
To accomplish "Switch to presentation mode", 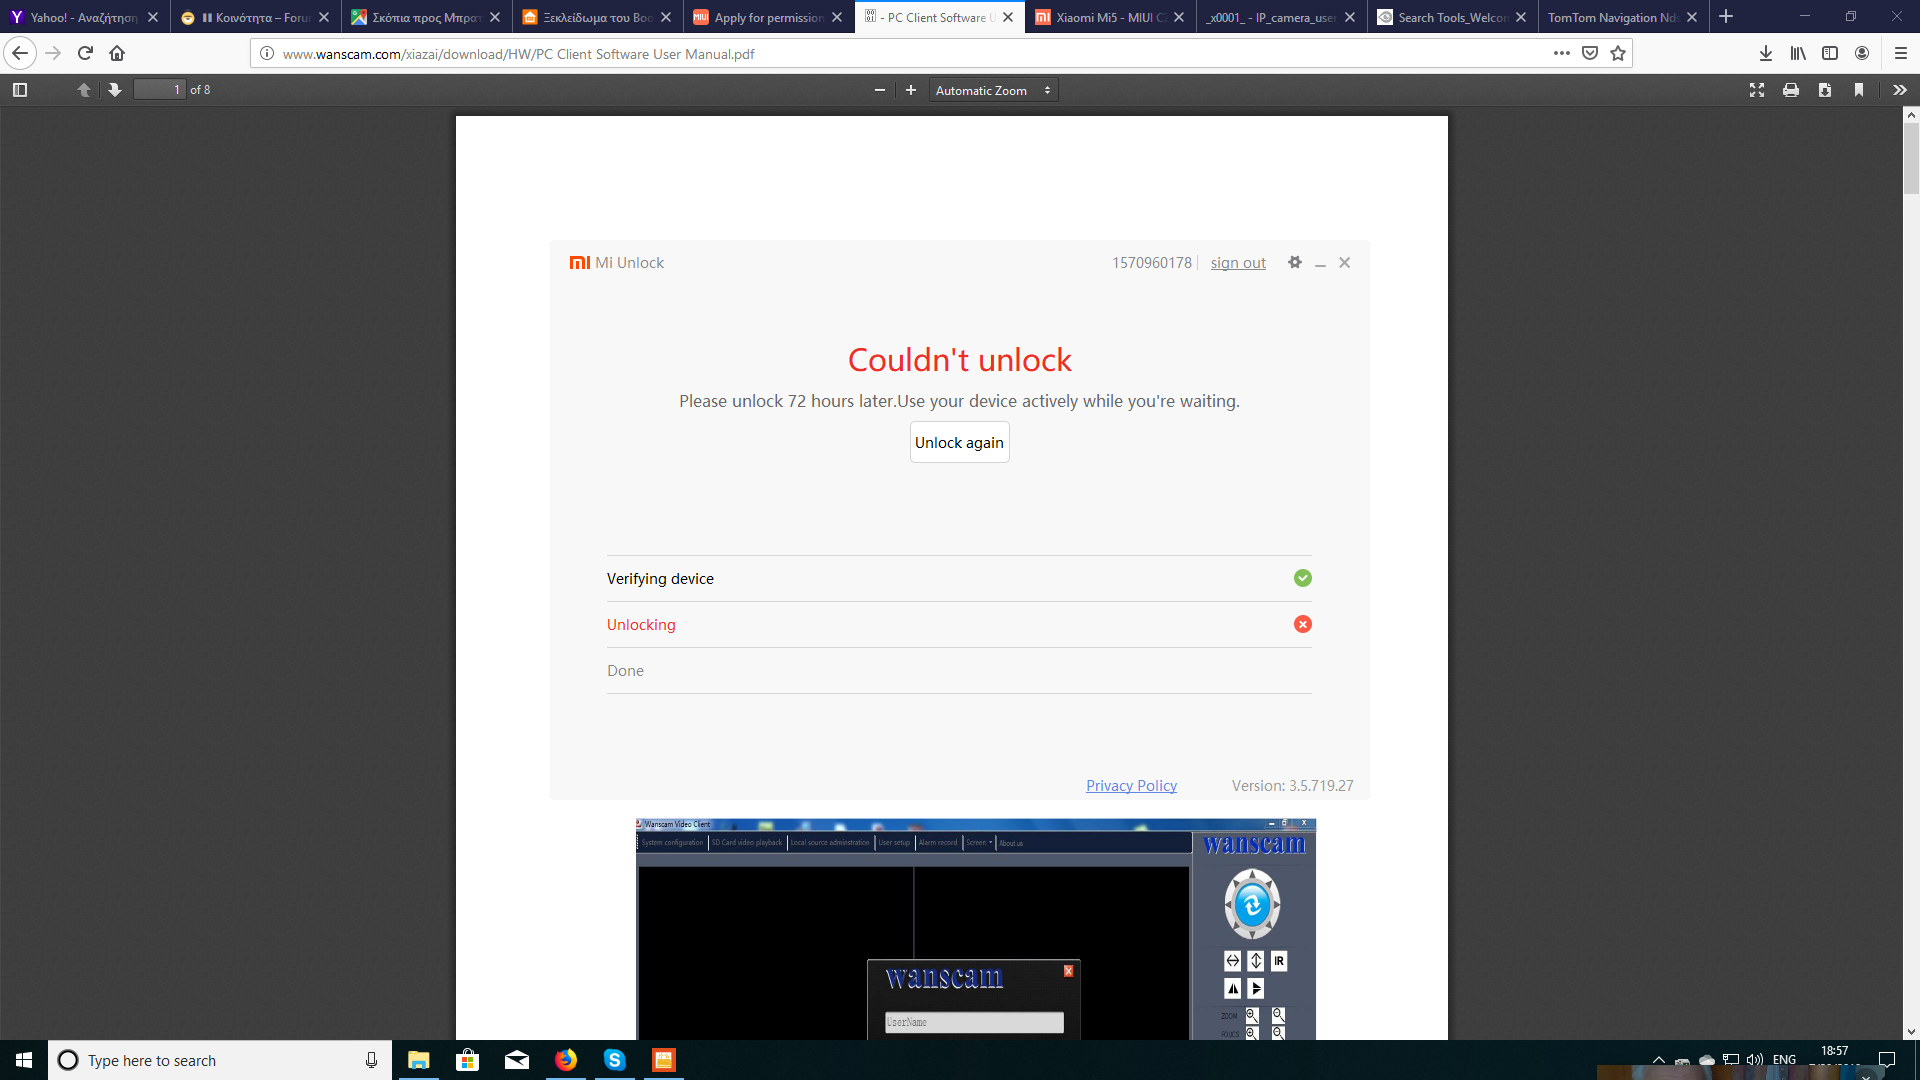I will (x=1757, y=90).
